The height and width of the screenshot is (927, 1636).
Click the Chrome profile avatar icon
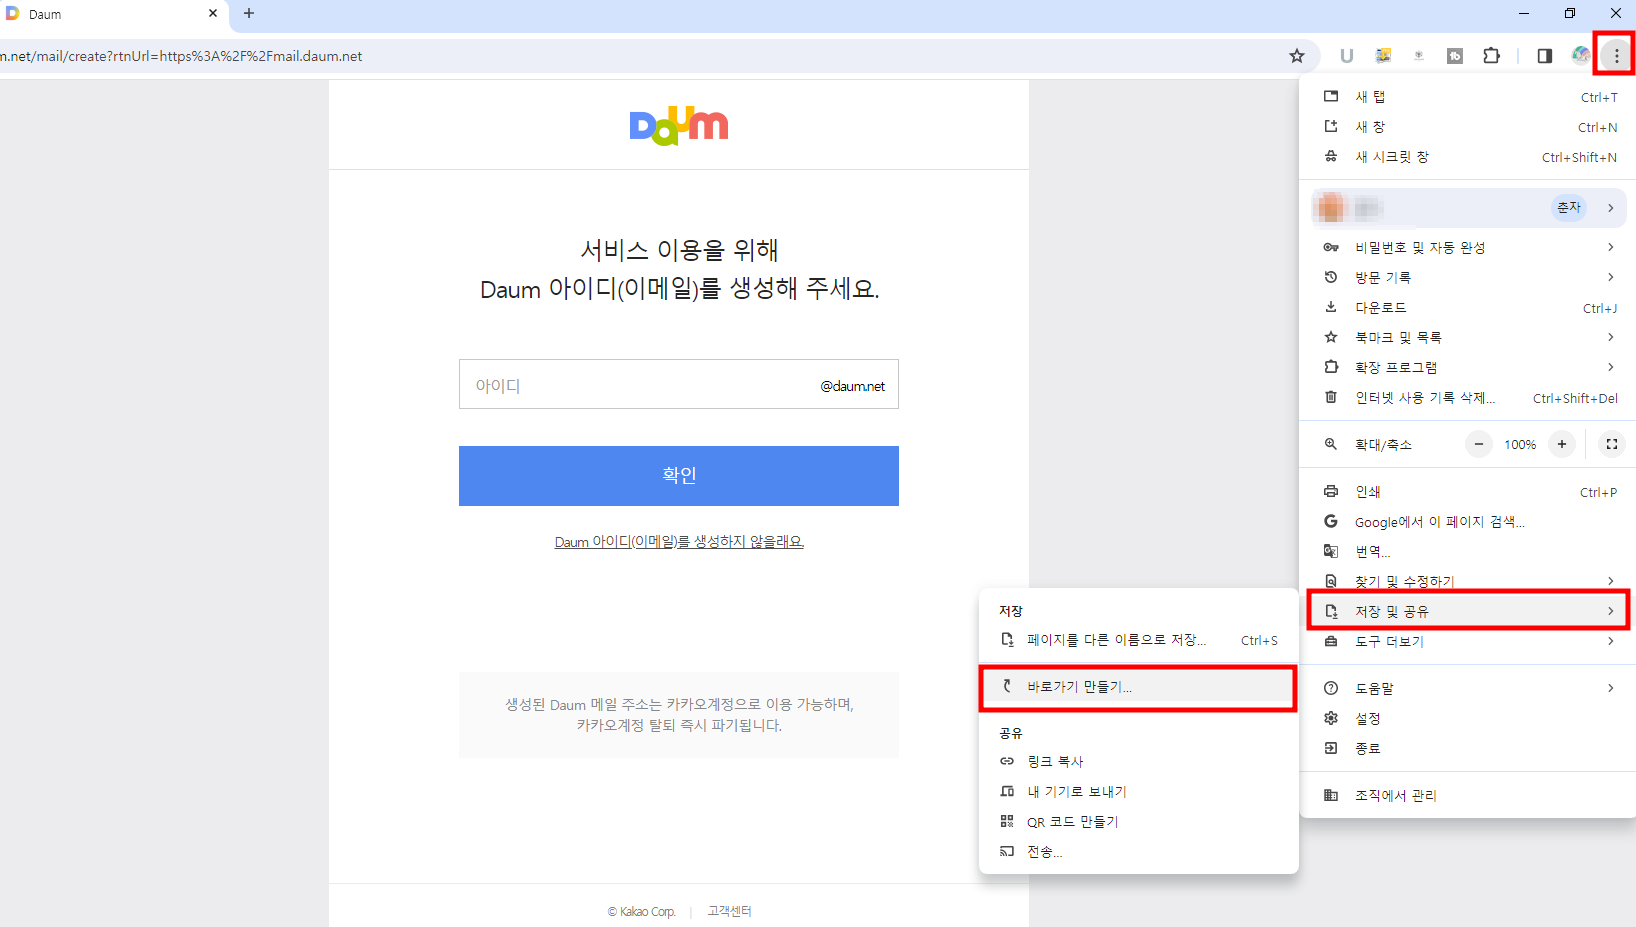1581,56
